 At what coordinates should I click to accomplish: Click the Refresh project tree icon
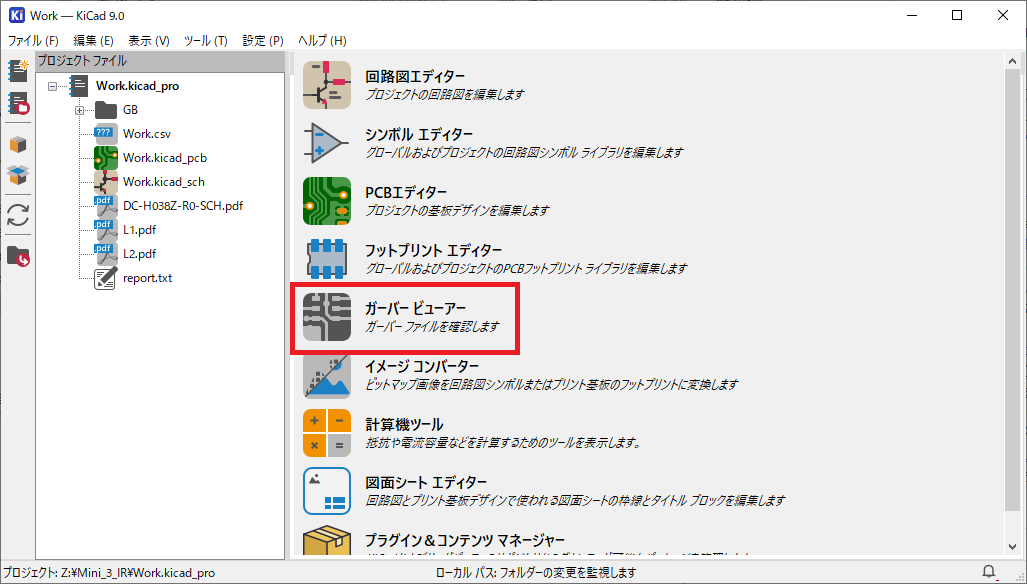[18, 215]
